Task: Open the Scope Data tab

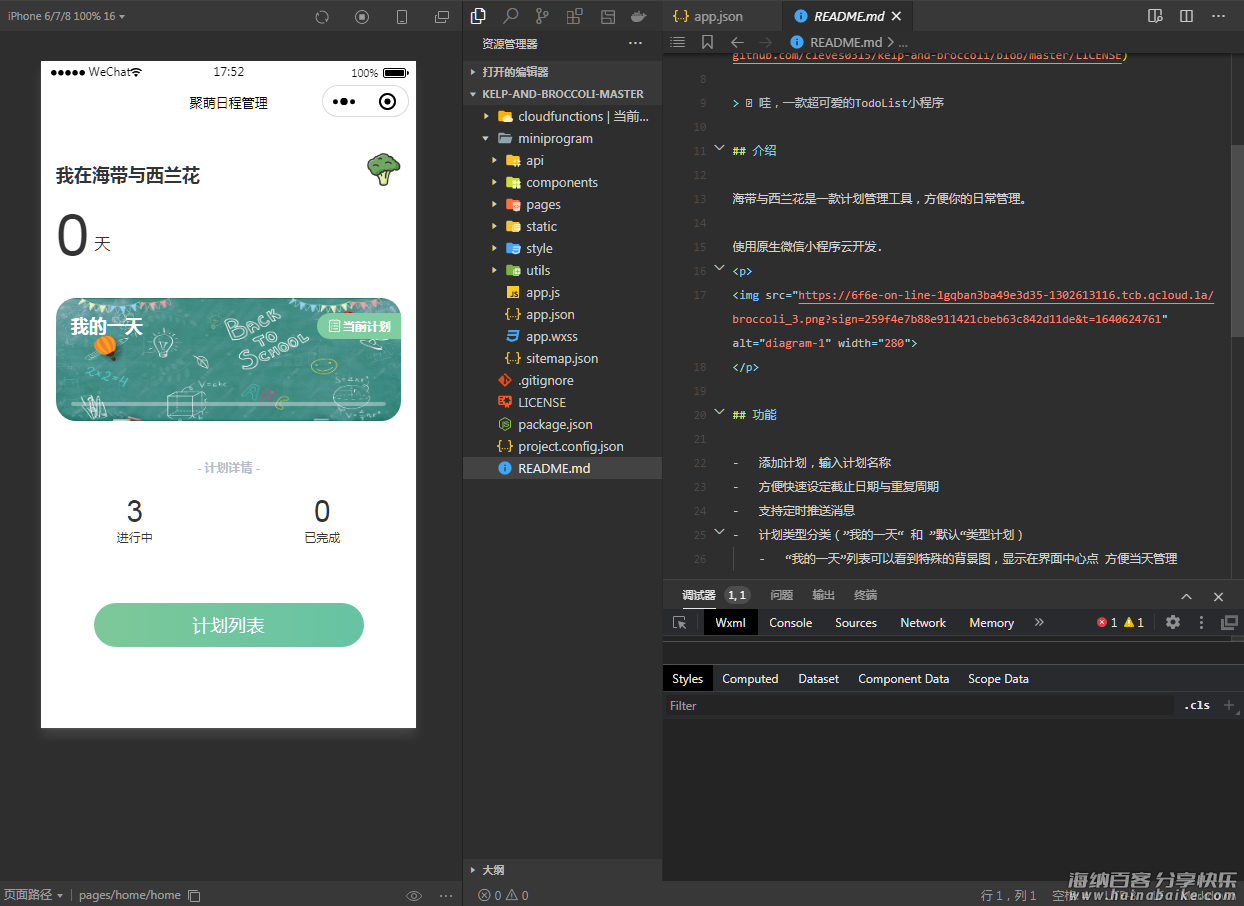Action: click(998, 678)
